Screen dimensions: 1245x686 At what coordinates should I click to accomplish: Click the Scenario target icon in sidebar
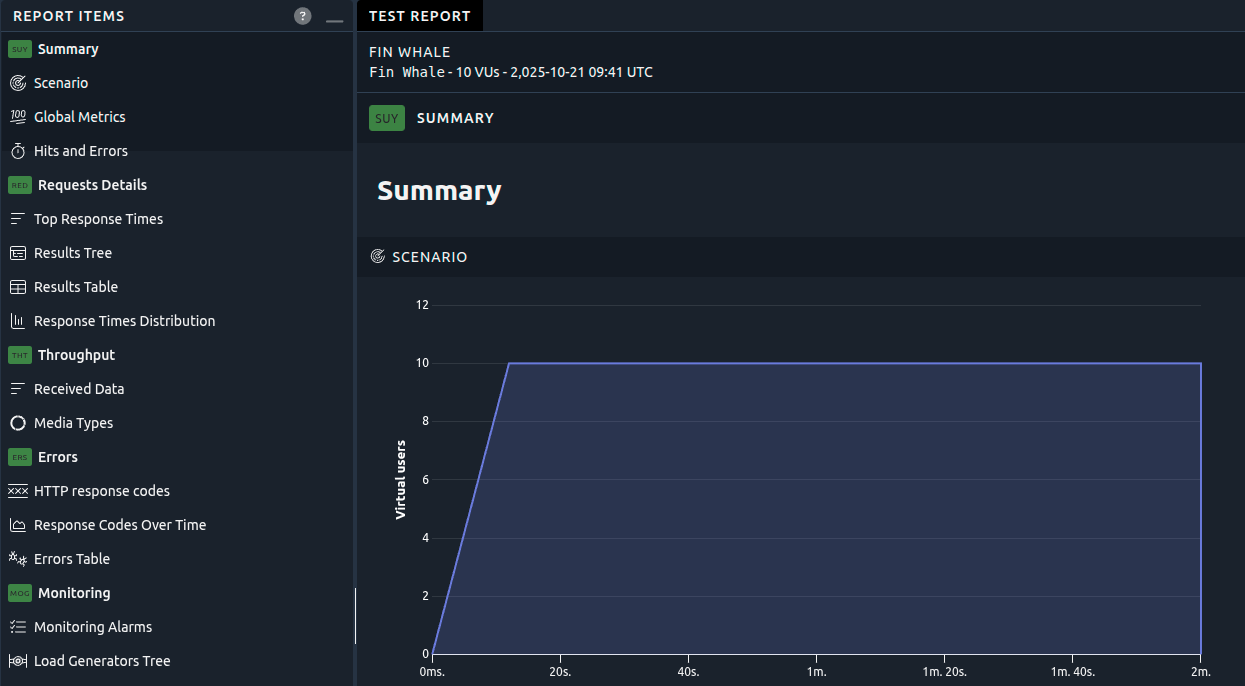18,83
